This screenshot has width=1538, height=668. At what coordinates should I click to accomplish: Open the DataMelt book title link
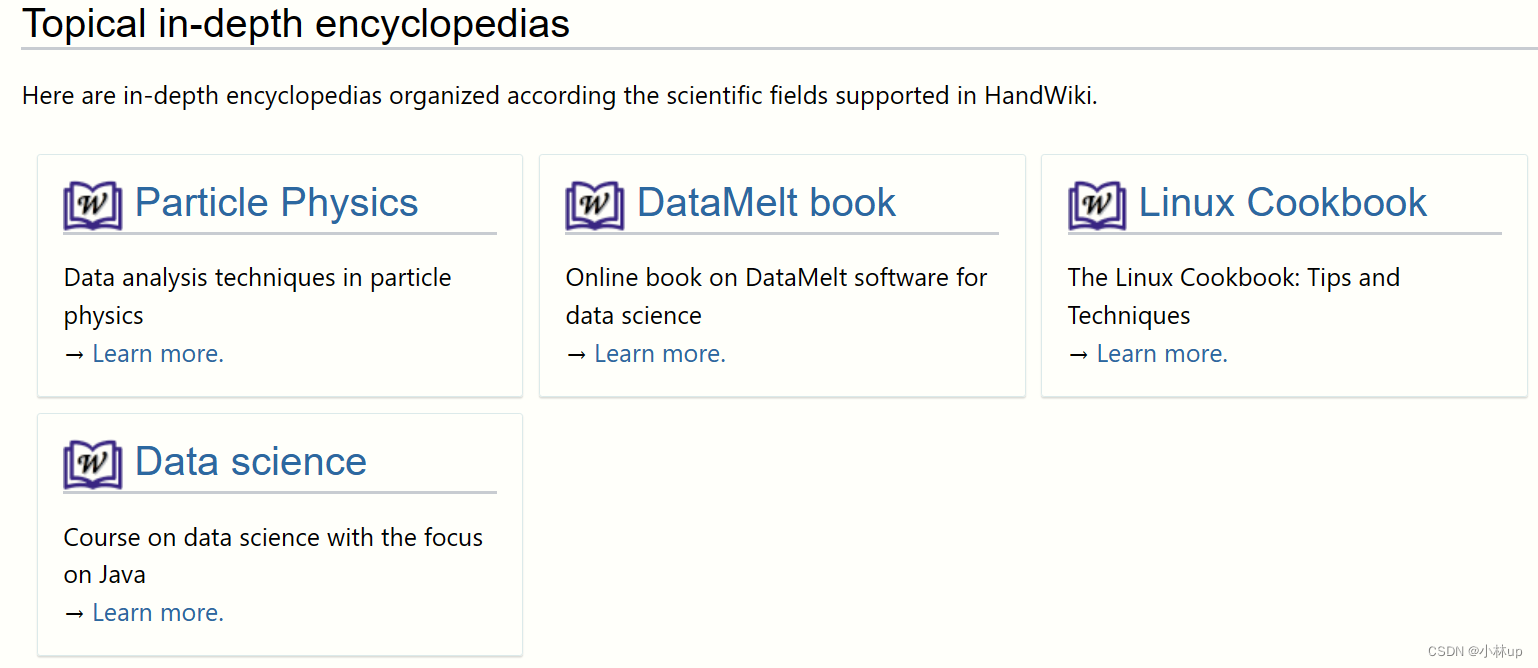(765, 203)
